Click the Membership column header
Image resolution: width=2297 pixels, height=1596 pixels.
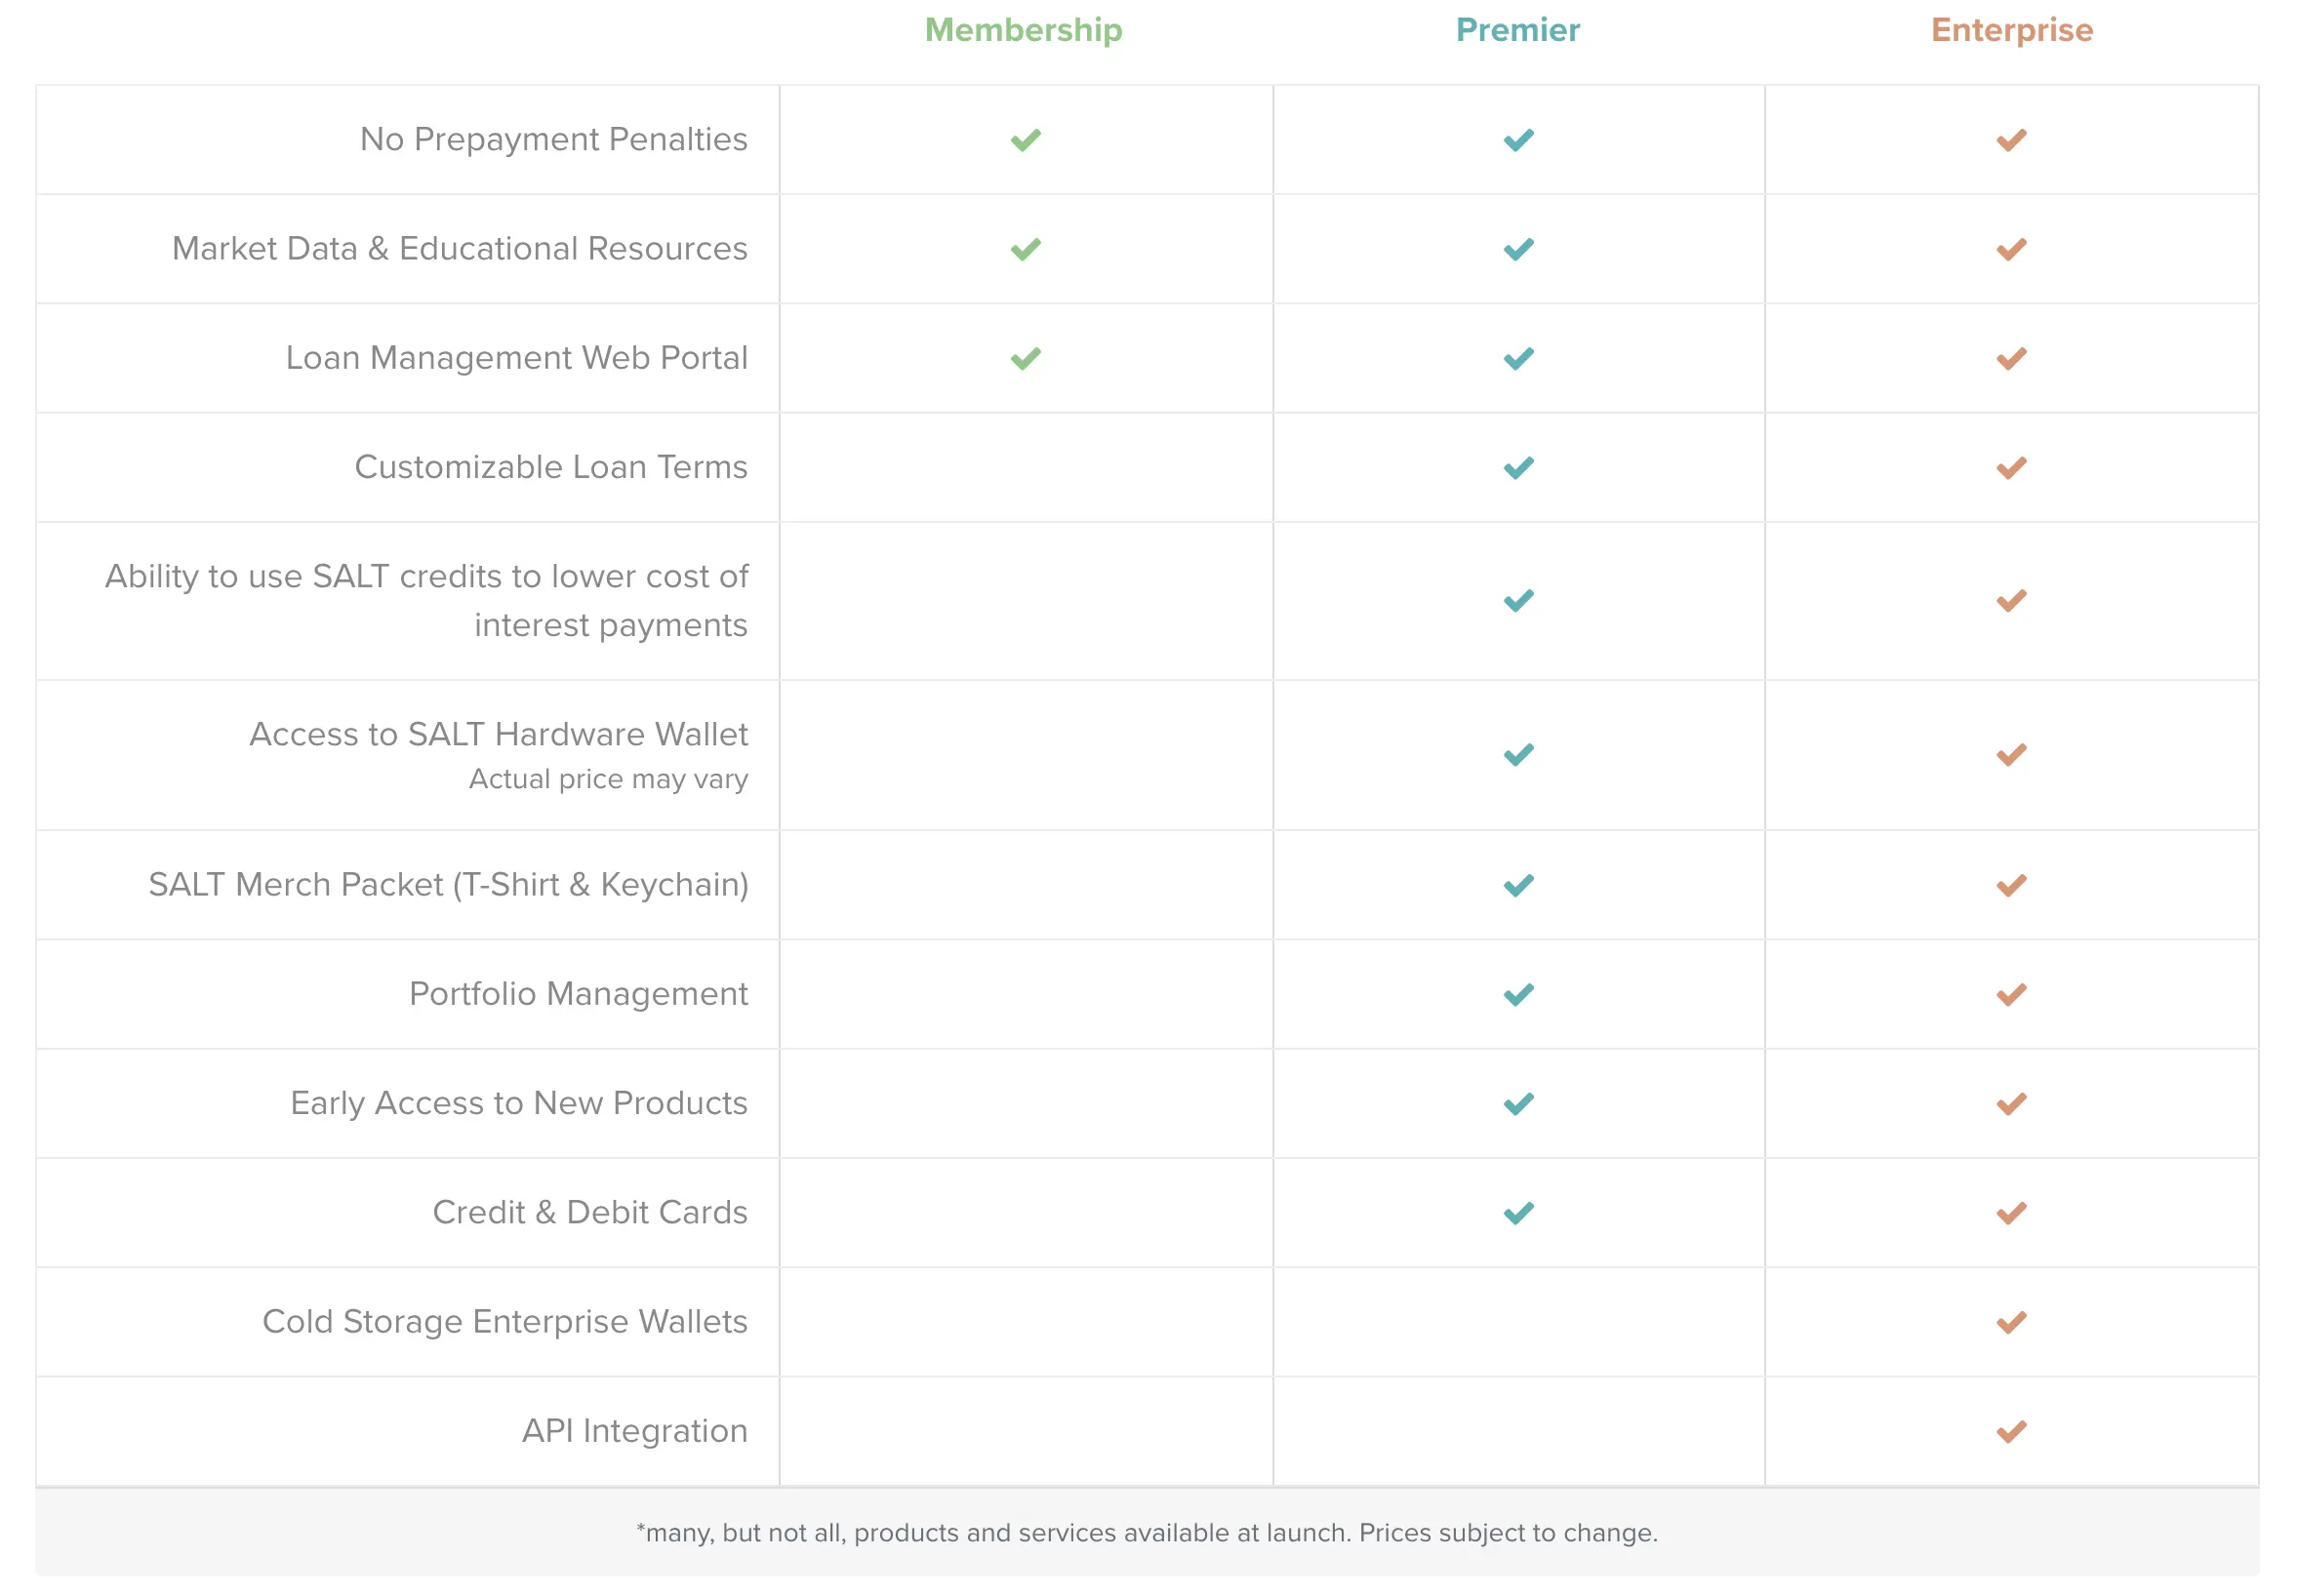1023,30
